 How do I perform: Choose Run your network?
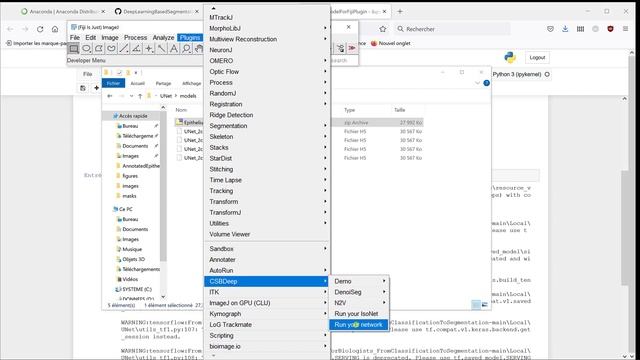pos(359,325)
